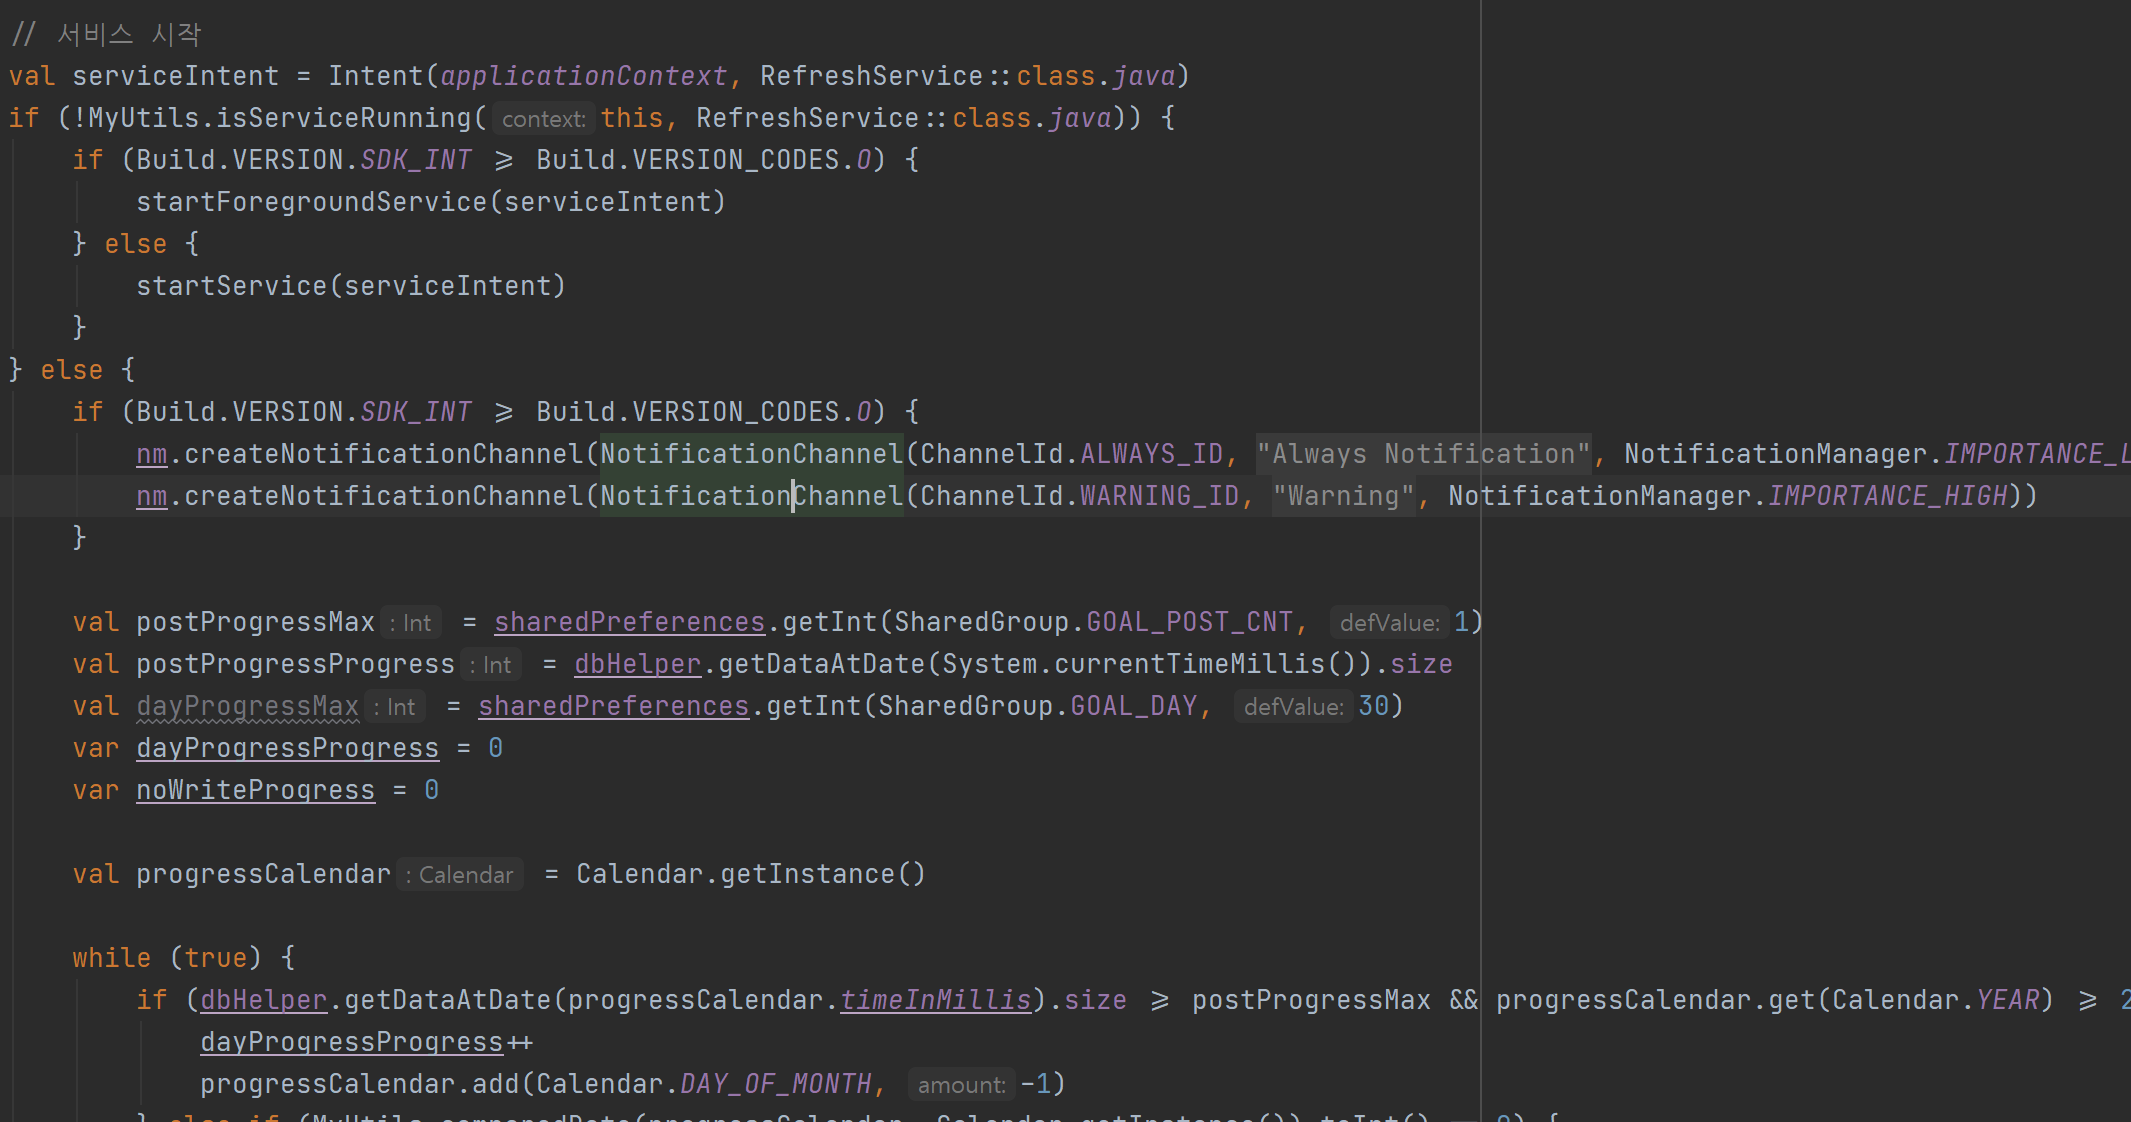Click IMPORTANCE_HIGH constant
The height and width of the screenshot is (1122, 2131).
1888,497
